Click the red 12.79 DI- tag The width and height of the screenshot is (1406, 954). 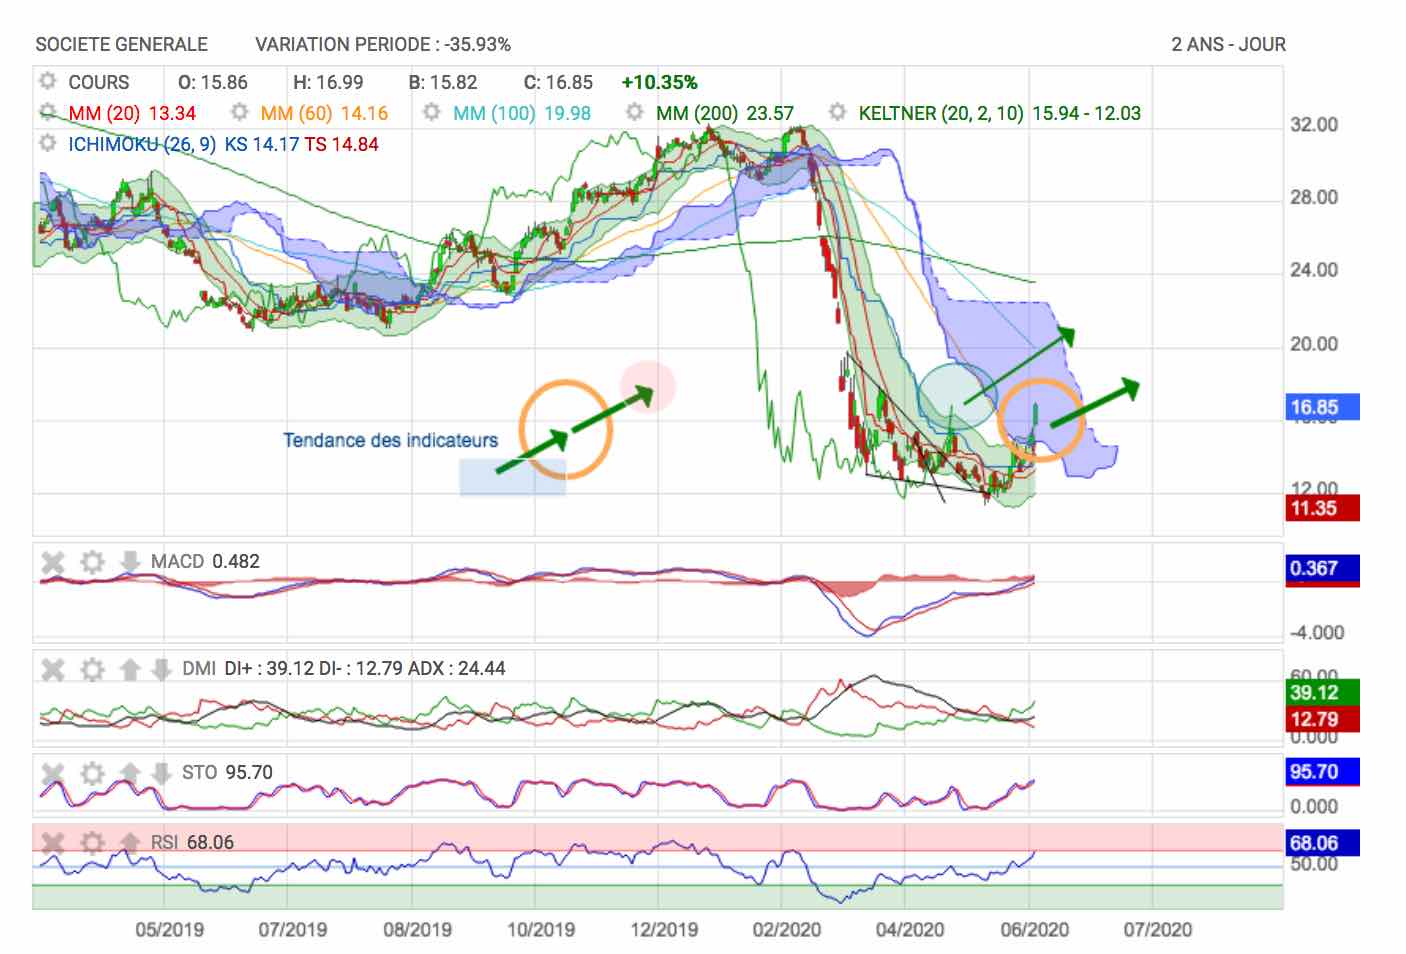point(1322,719)
